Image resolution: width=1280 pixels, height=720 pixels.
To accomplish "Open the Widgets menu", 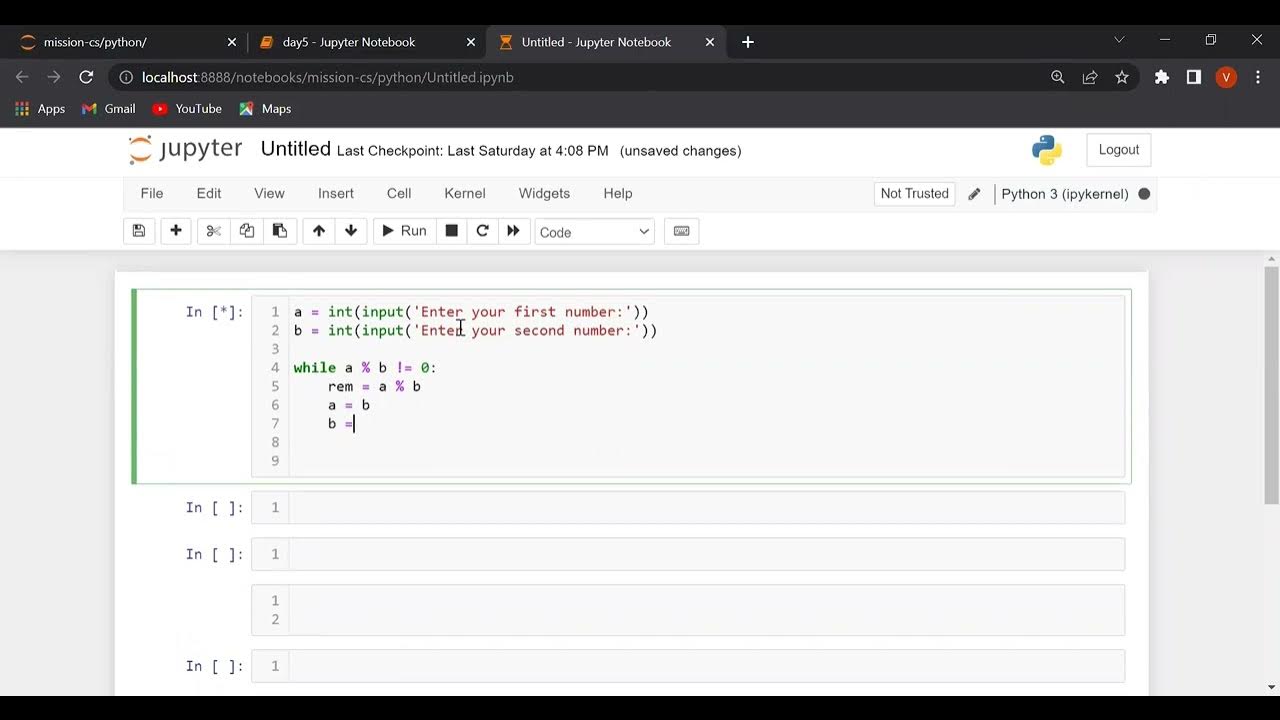I will pos(544,193).
